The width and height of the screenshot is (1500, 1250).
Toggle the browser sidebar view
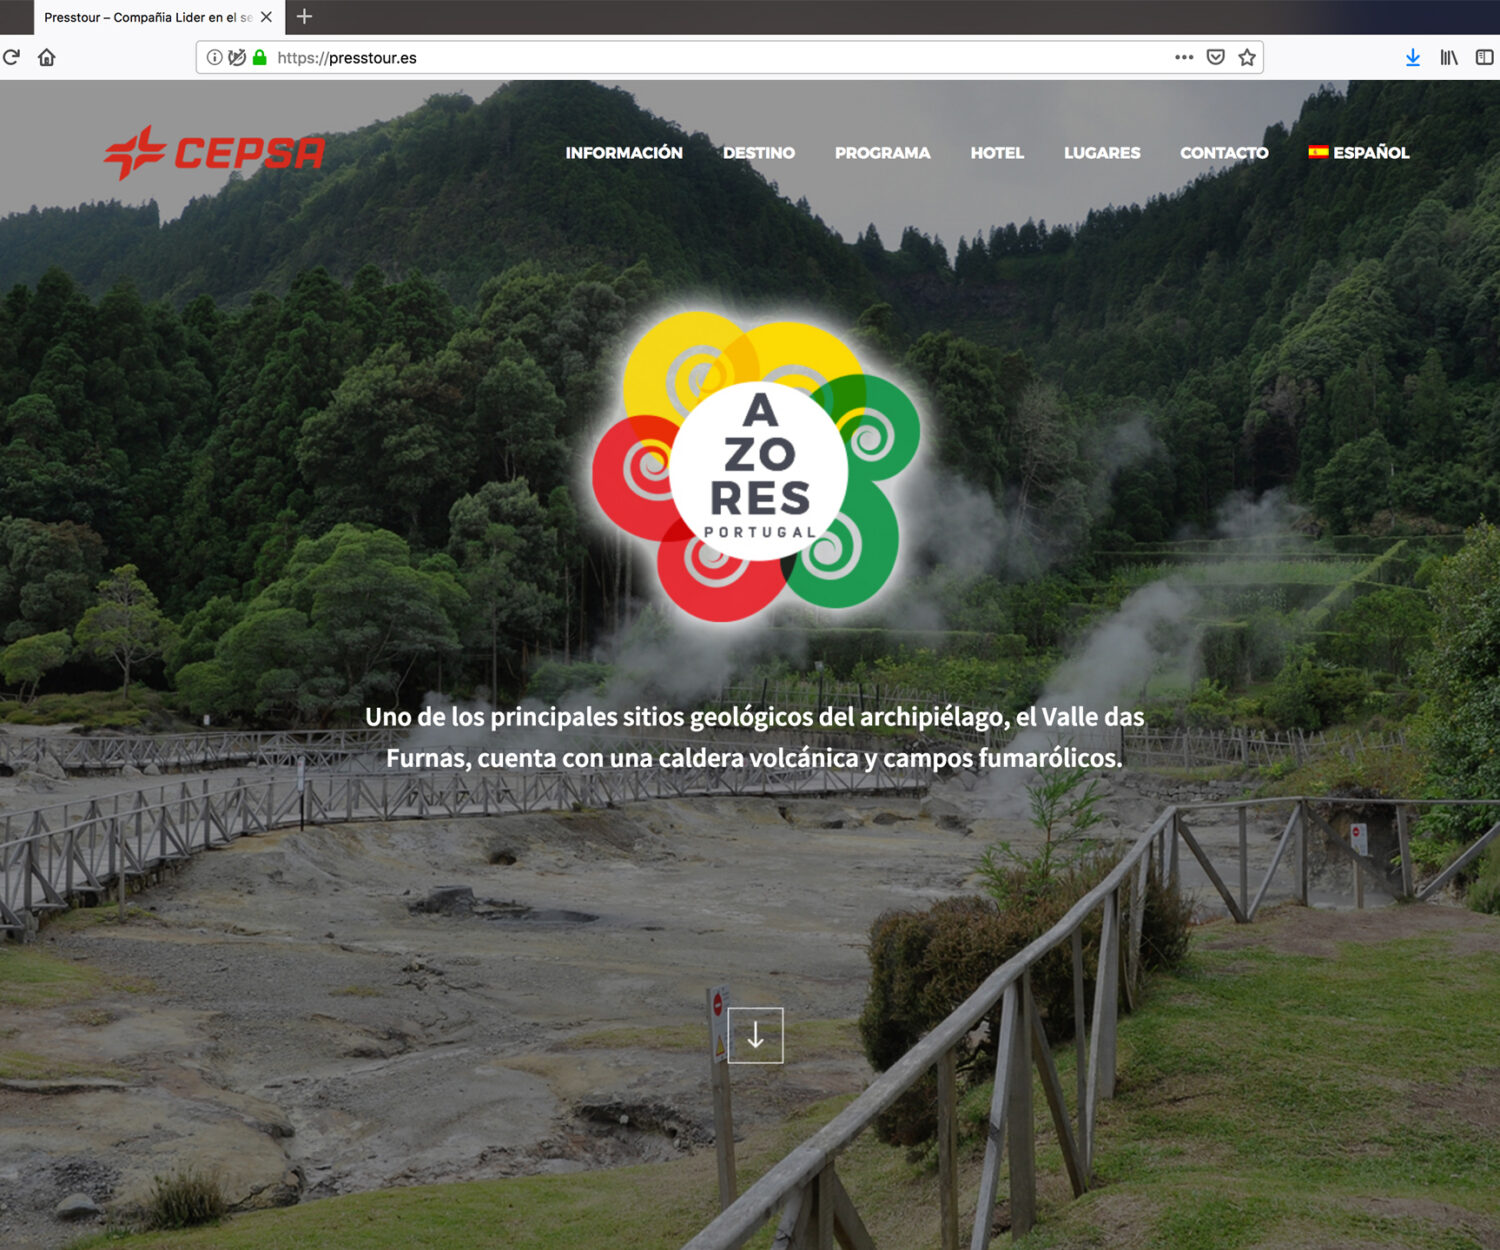point(1484,57)
